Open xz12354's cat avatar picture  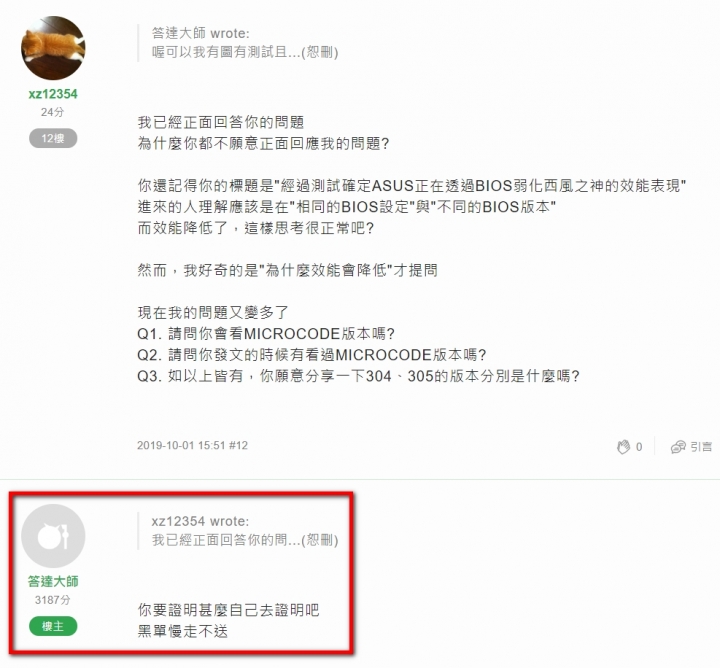53,48
